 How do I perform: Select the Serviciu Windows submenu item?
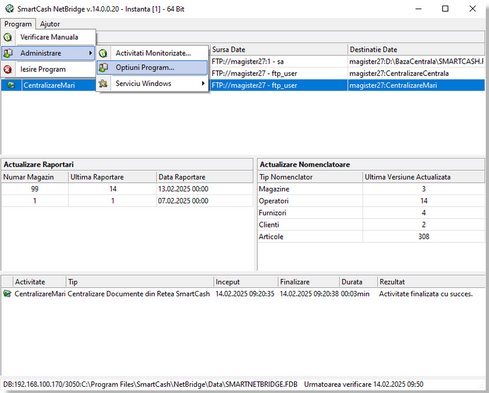point(153,83)
